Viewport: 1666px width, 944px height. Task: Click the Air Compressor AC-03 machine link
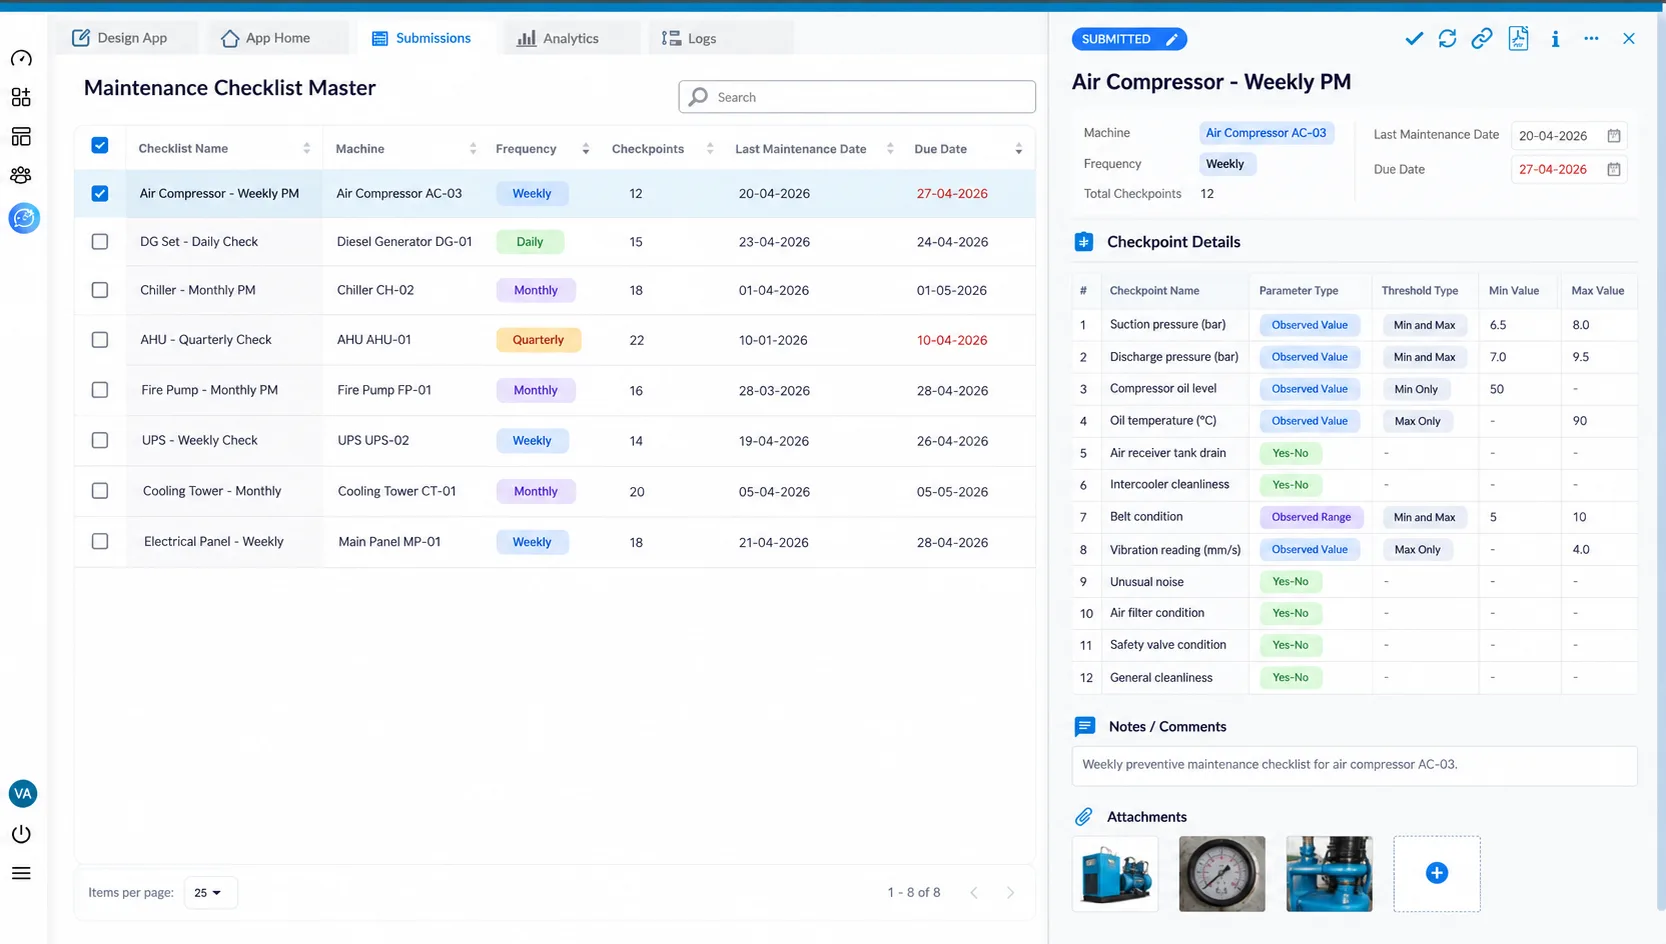[1266, 133]
